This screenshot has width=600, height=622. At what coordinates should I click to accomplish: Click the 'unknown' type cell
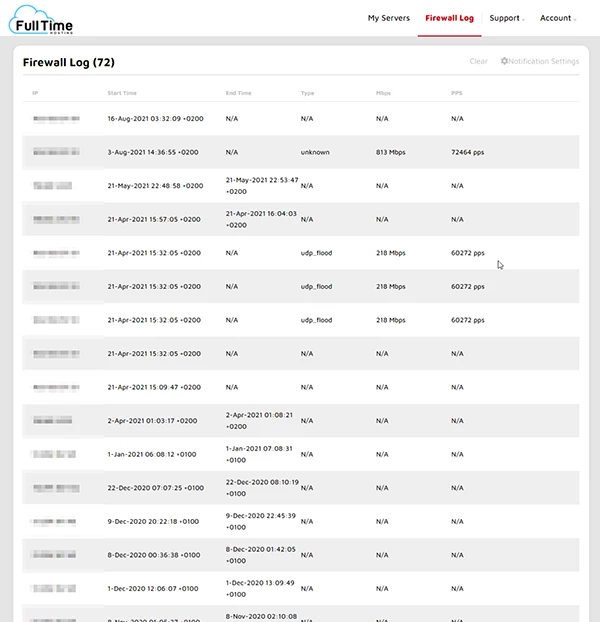[x=315, y=152]
